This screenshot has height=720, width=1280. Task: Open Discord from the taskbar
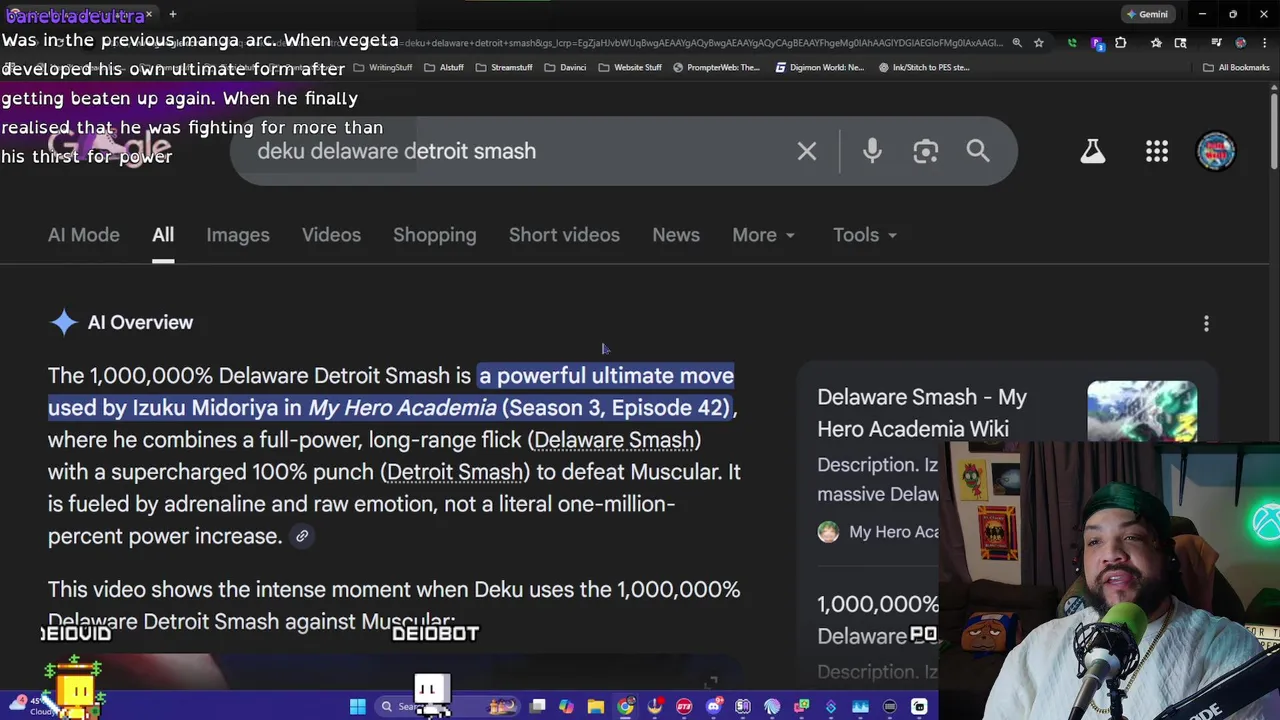click(713, 707)
